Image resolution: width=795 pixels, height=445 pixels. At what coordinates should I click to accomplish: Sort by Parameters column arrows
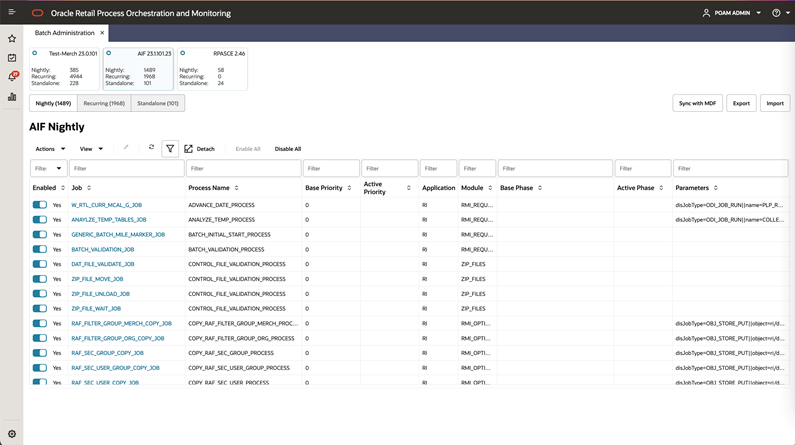[x=715, y=188]
